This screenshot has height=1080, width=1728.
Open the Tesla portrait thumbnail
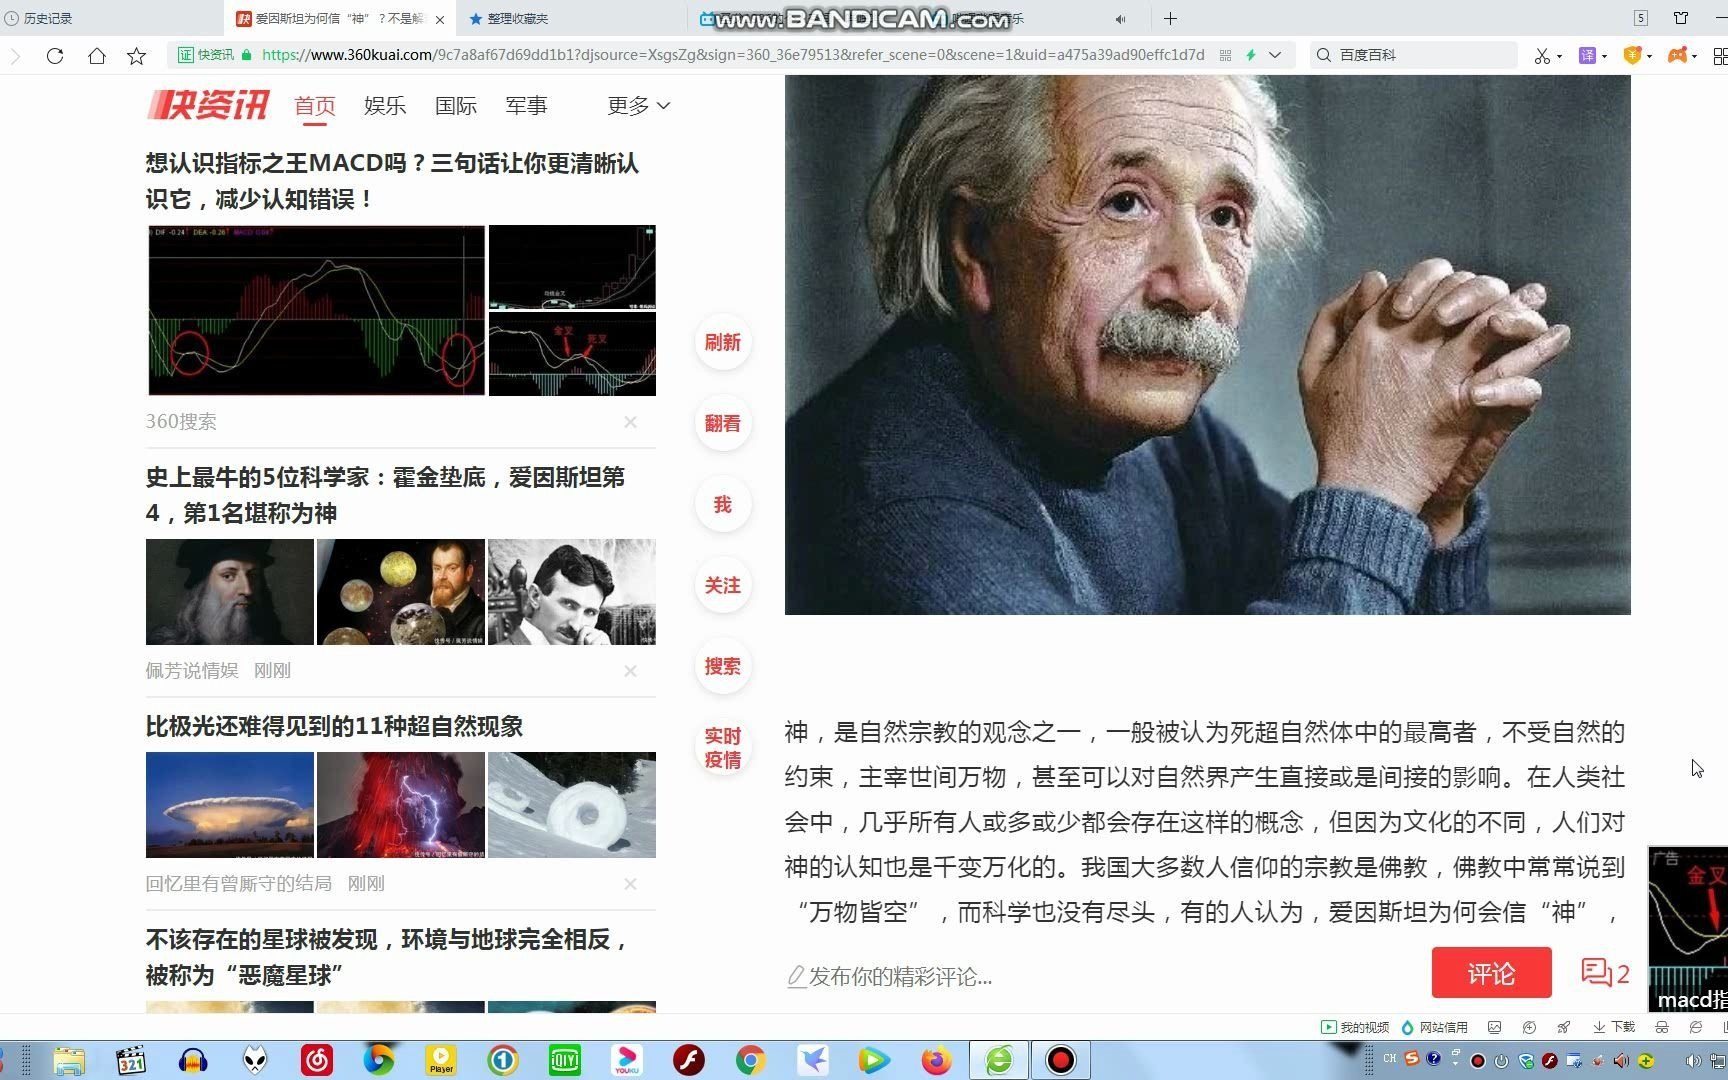(x=572, y=592)
